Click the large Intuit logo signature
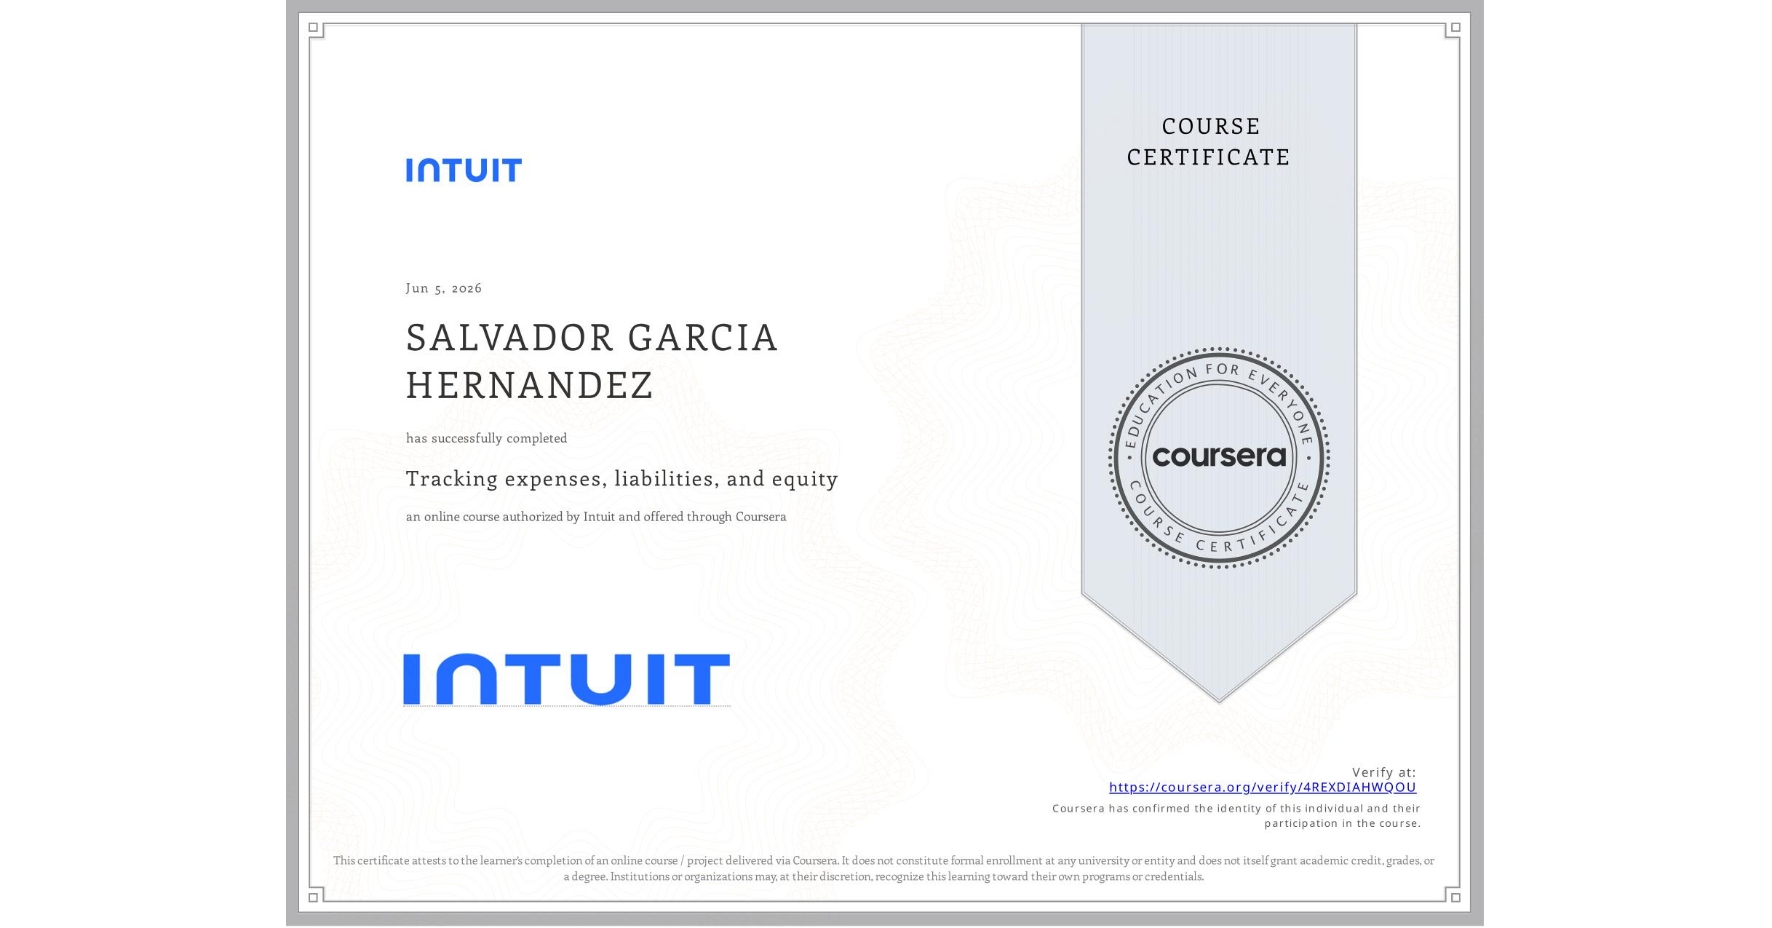This screenshot has width=1772, height=928. point(566,679)
